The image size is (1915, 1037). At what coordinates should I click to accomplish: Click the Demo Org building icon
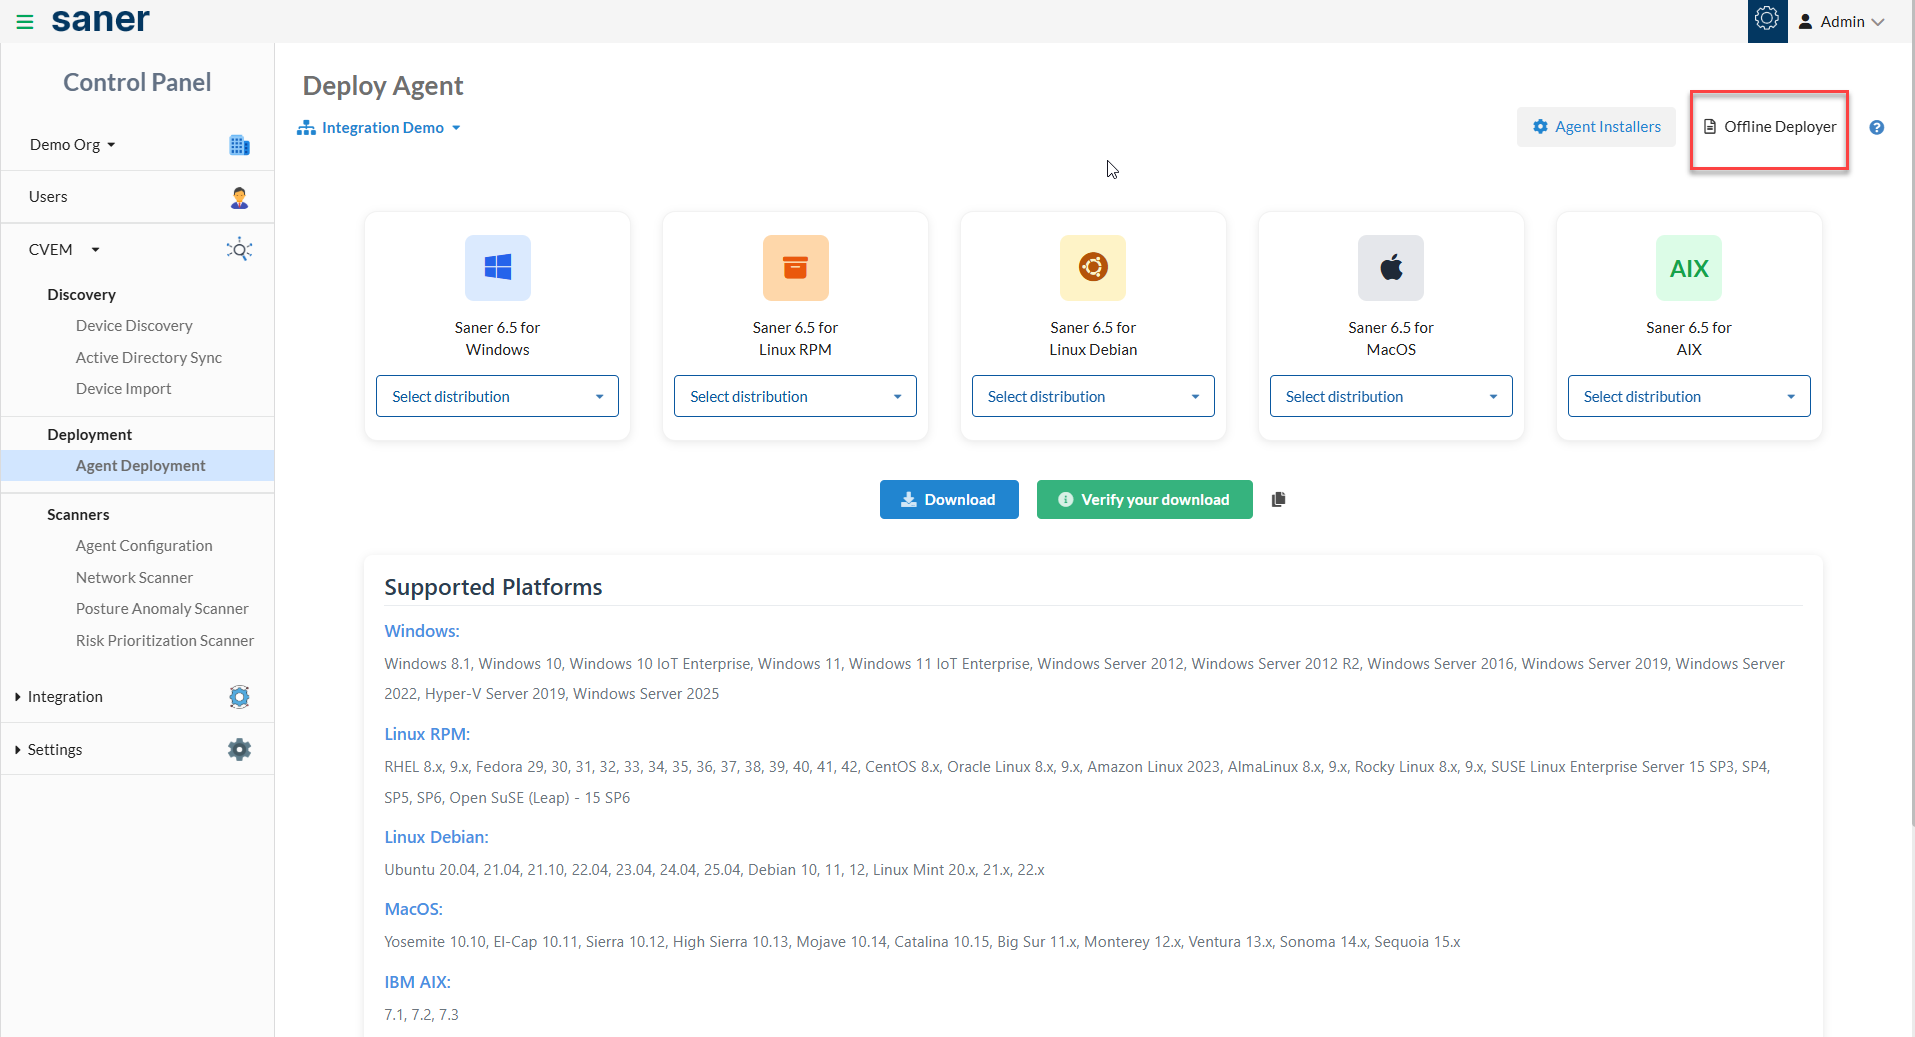(x=239, y=145)
